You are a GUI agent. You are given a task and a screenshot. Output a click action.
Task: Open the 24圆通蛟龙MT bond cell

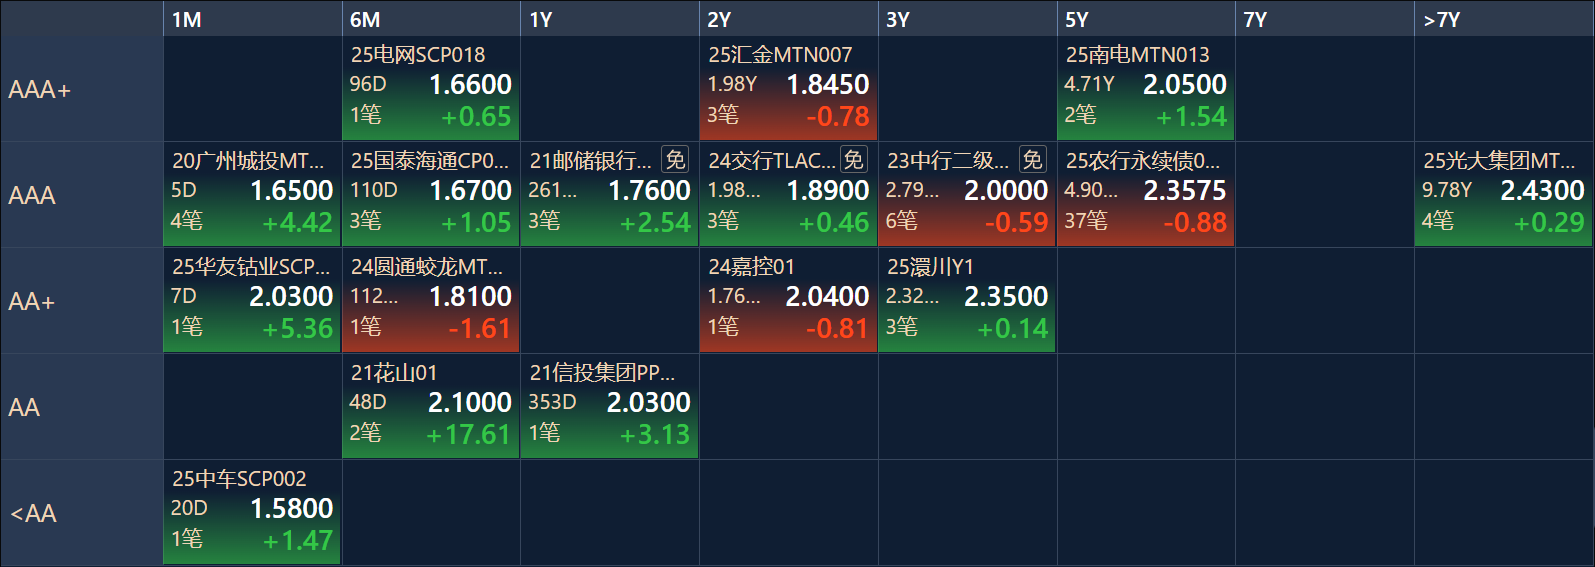click(431, 301)
